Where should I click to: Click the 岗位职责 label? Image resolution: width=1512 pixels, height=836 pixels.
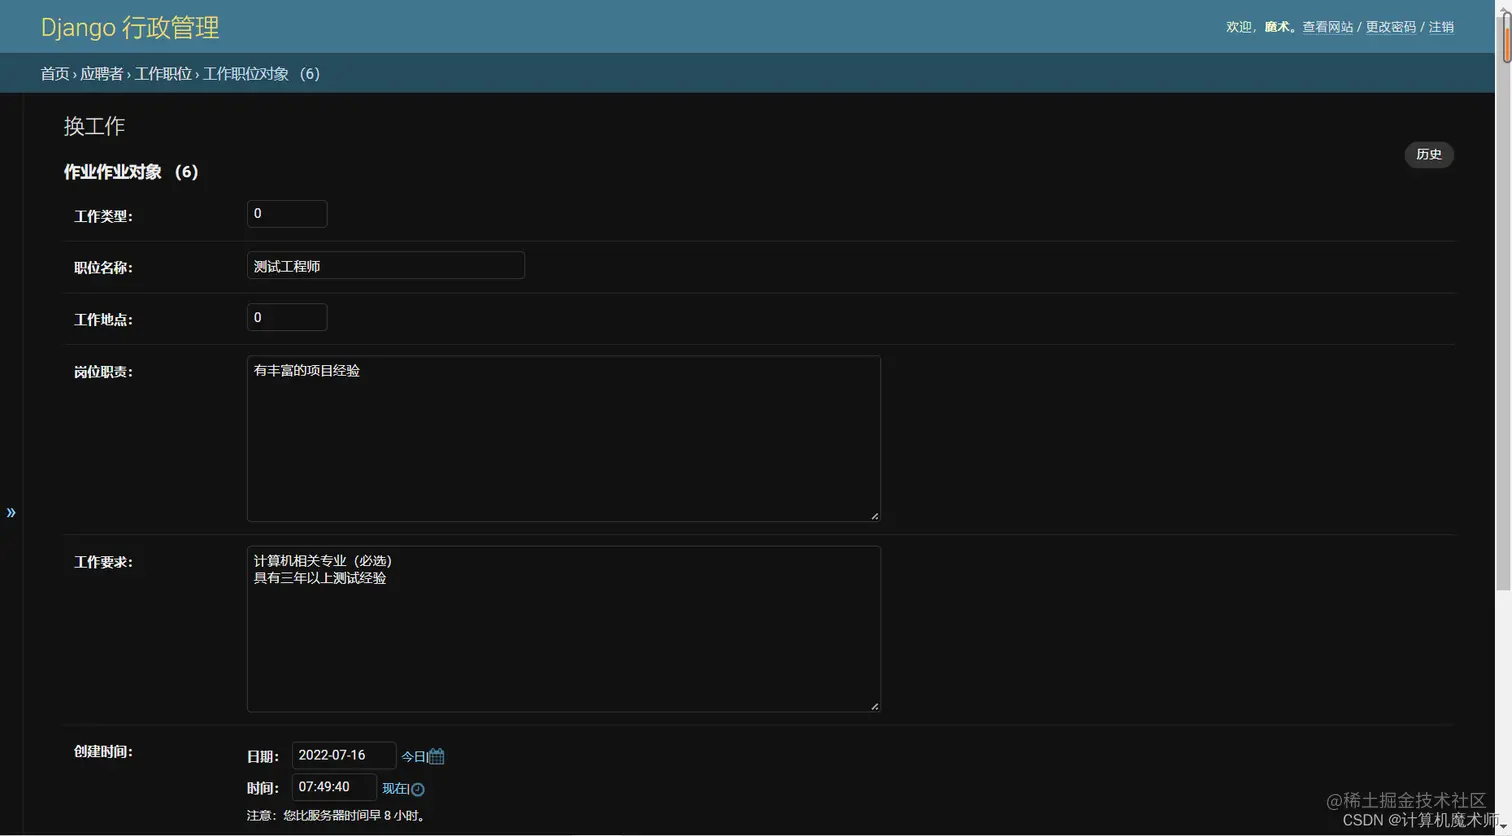pos(103,372)
